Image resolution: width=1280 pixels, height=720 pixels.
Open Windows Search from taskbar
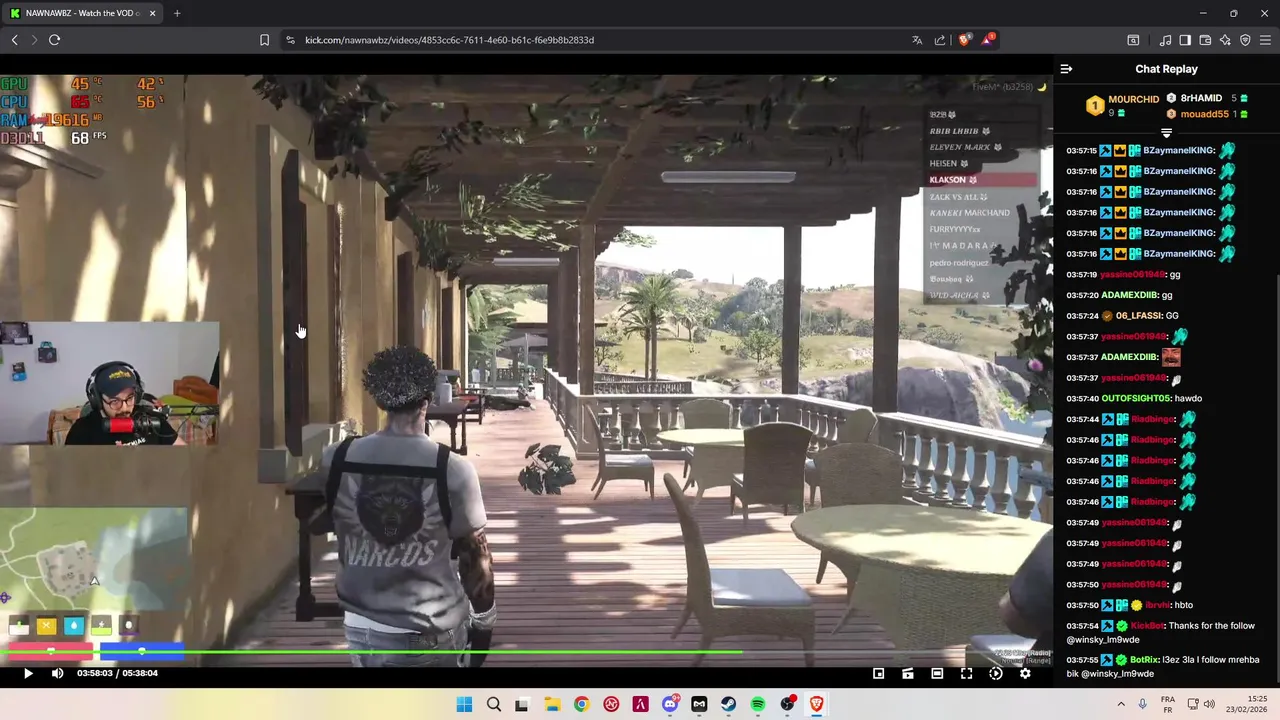point(493,704)
